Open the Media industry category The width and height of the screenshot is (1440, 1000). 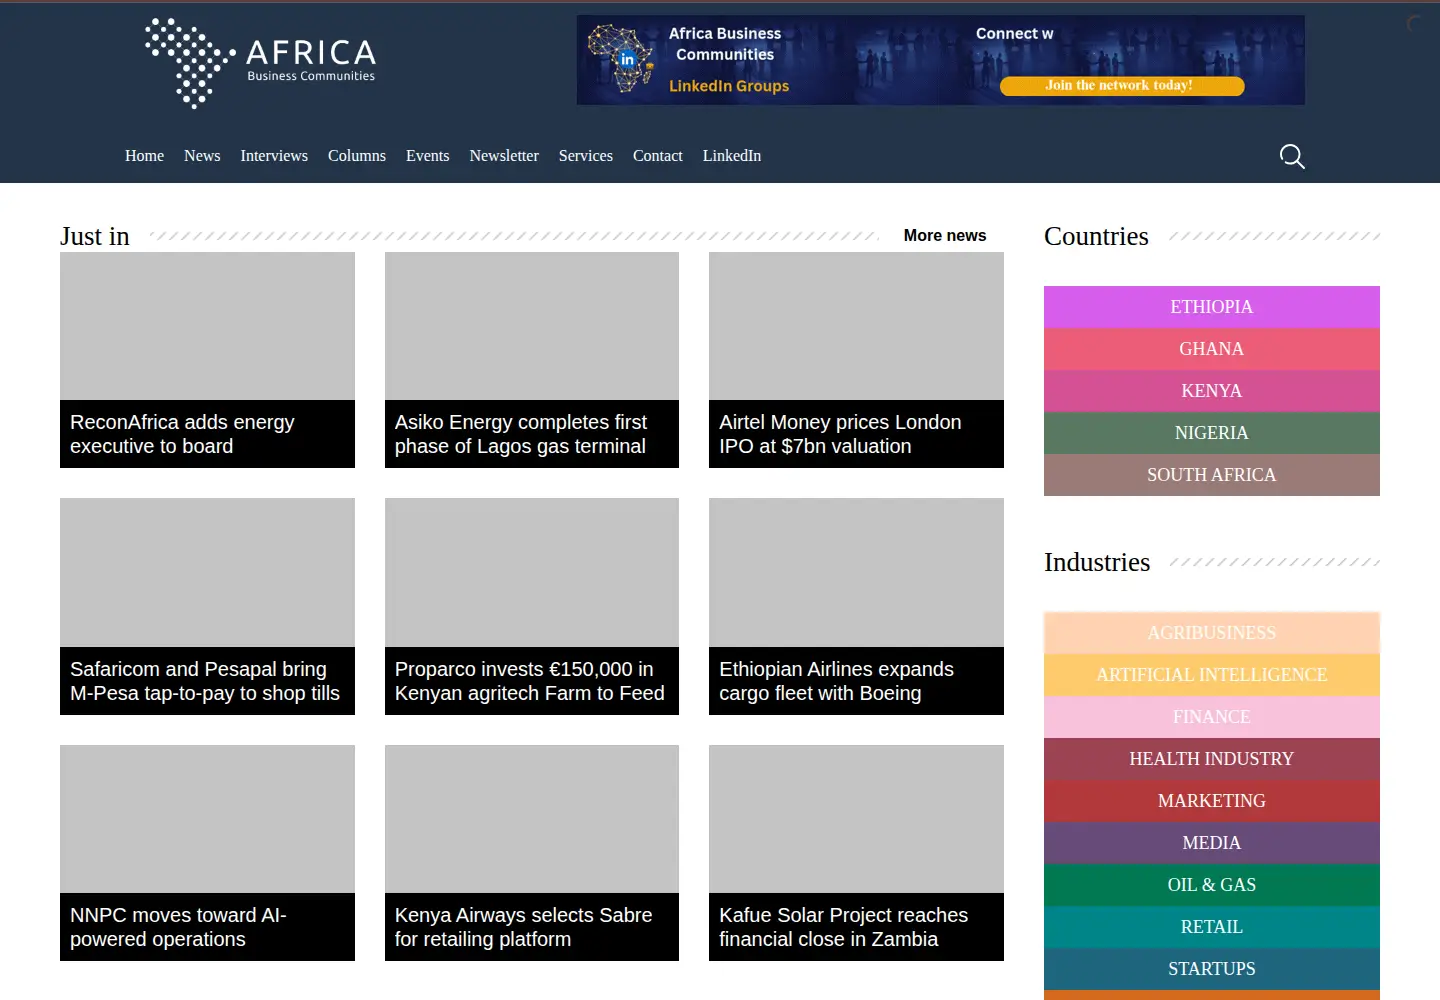pos(1212,843)
